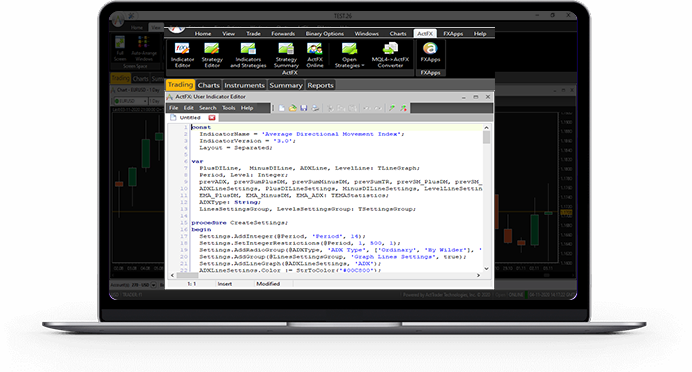Open FXApps from the ribbon
The image size is (692, 372).
pos(430,52)
